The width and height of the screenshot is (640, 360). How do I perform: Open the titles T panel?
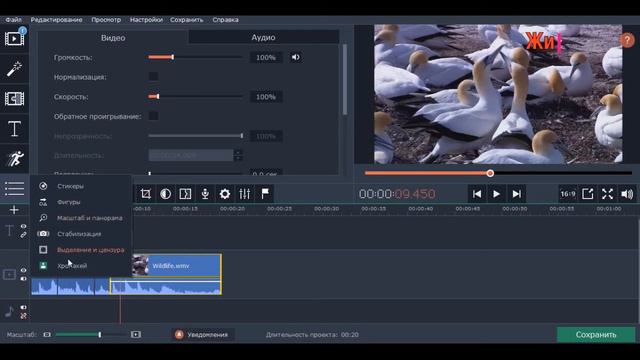pyautogui.click(x=14, y=129)
